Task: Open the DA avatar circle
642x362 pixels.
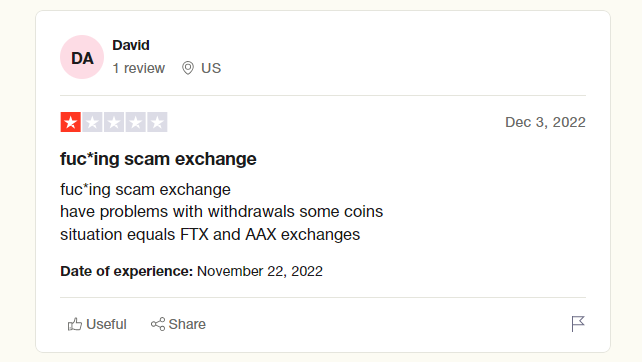Action: click(82, 57)
